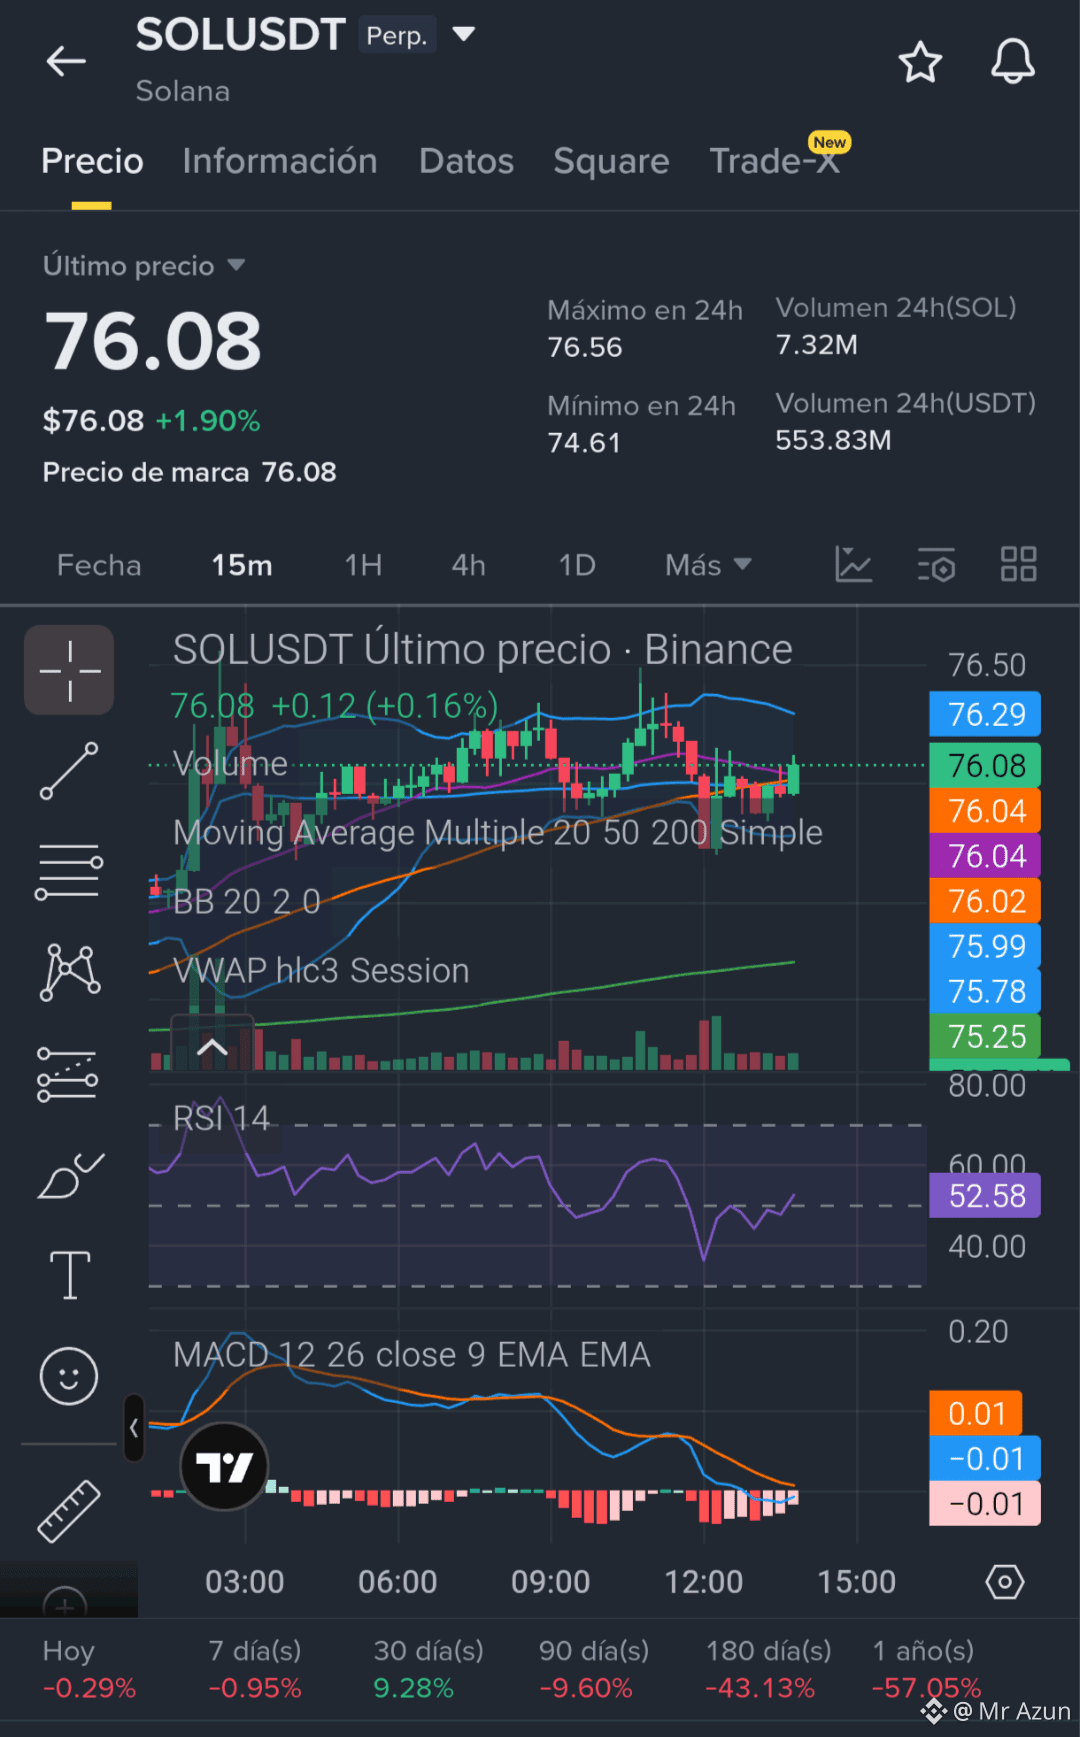This screenshot has height=1737, width=1080.
Task: Expand the Más timeframe dropdown
Action: tap(708, 565)
